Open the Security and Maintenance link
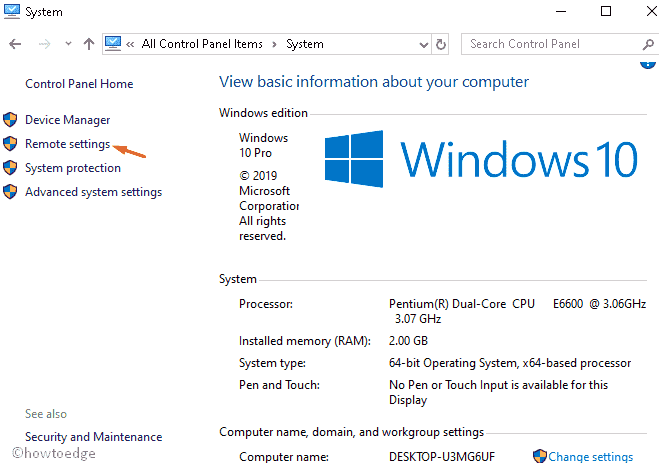Viewport: 659px width, 463px height. pyautogui.click(x=93, y=437)
